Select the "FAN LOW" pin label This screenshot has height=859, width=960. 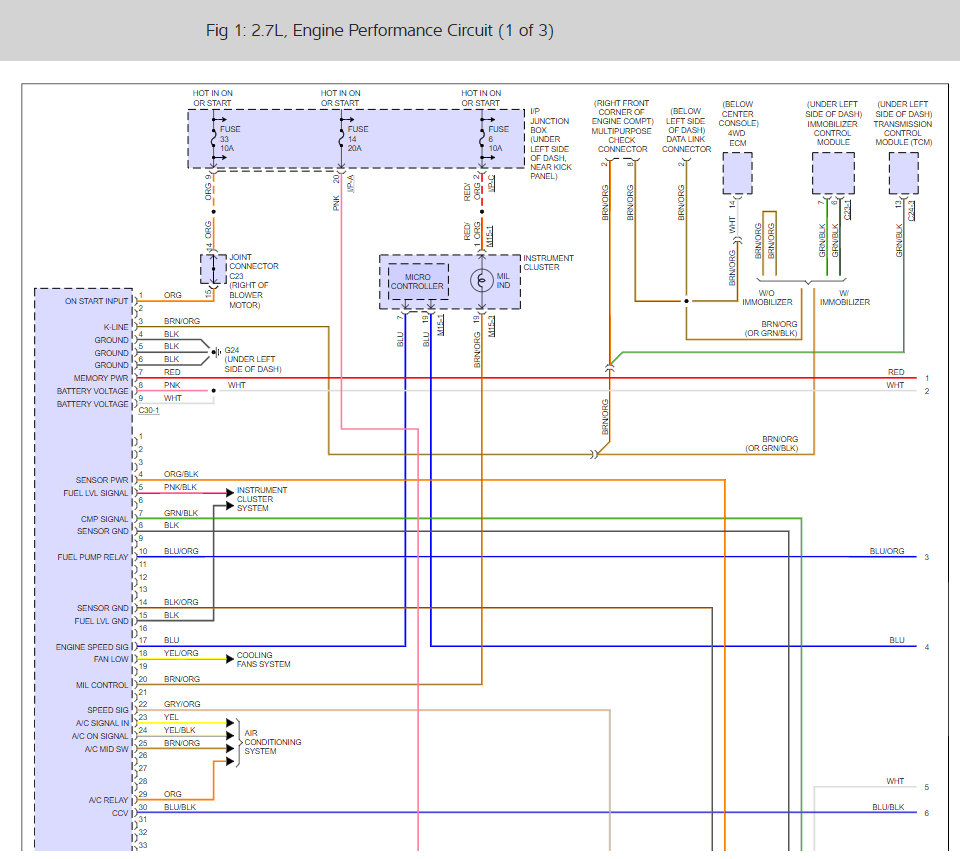point(111,659)
